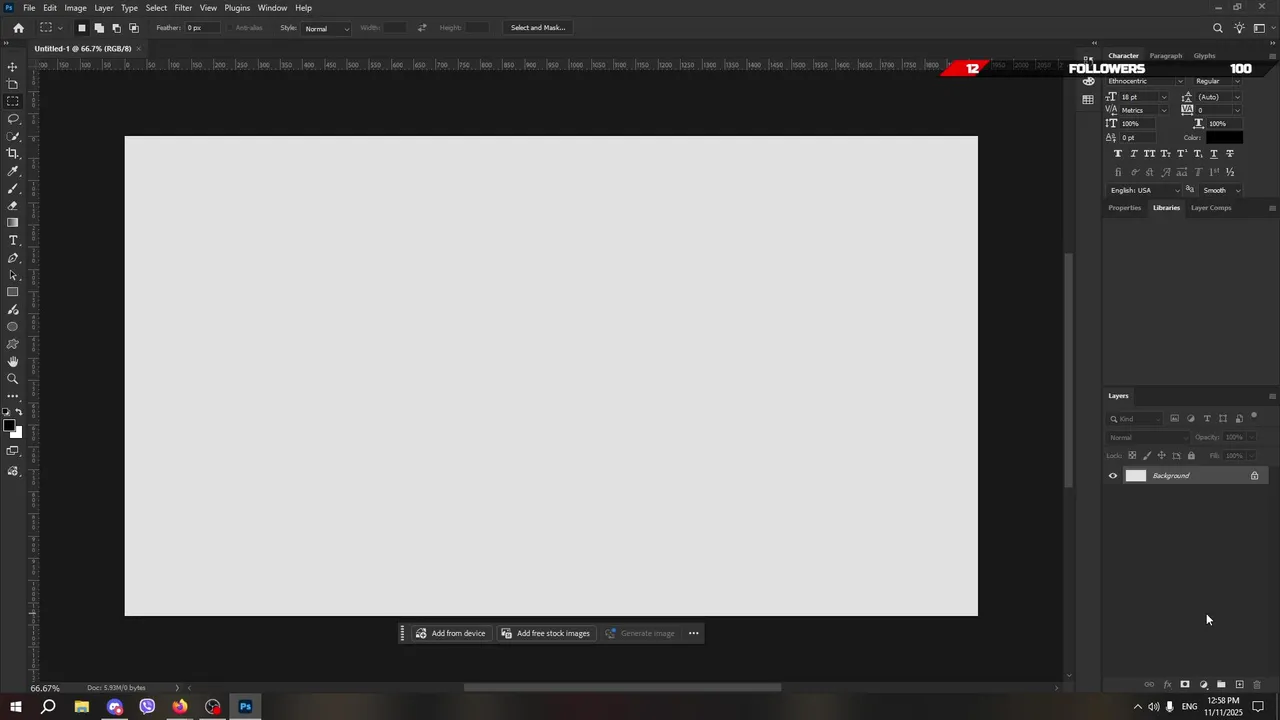Open the marquee Style Normal dropdown
This screenshot has height=720, width=1280.
(x=327, y=28)
